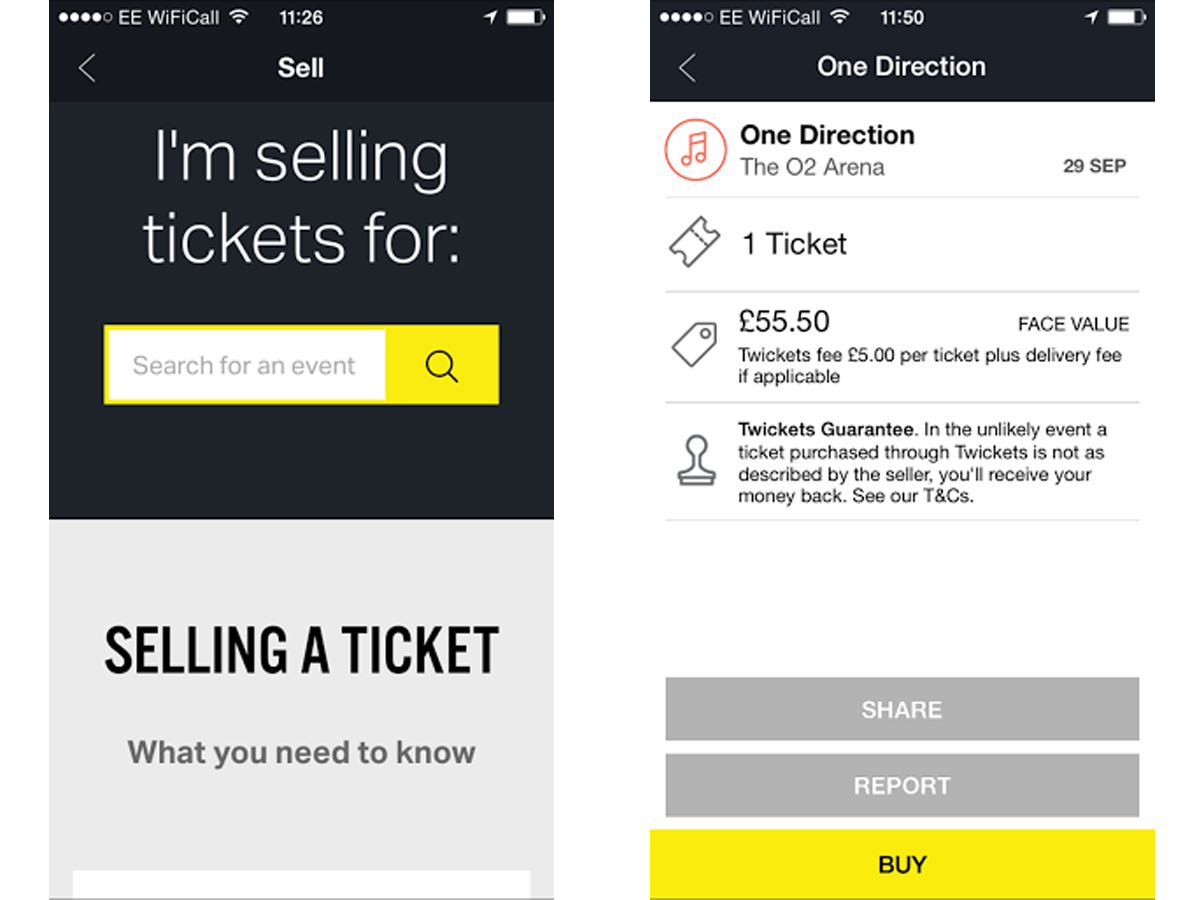
Task: Tap the location arrow on Sell status bar
Action: [491, 17]
